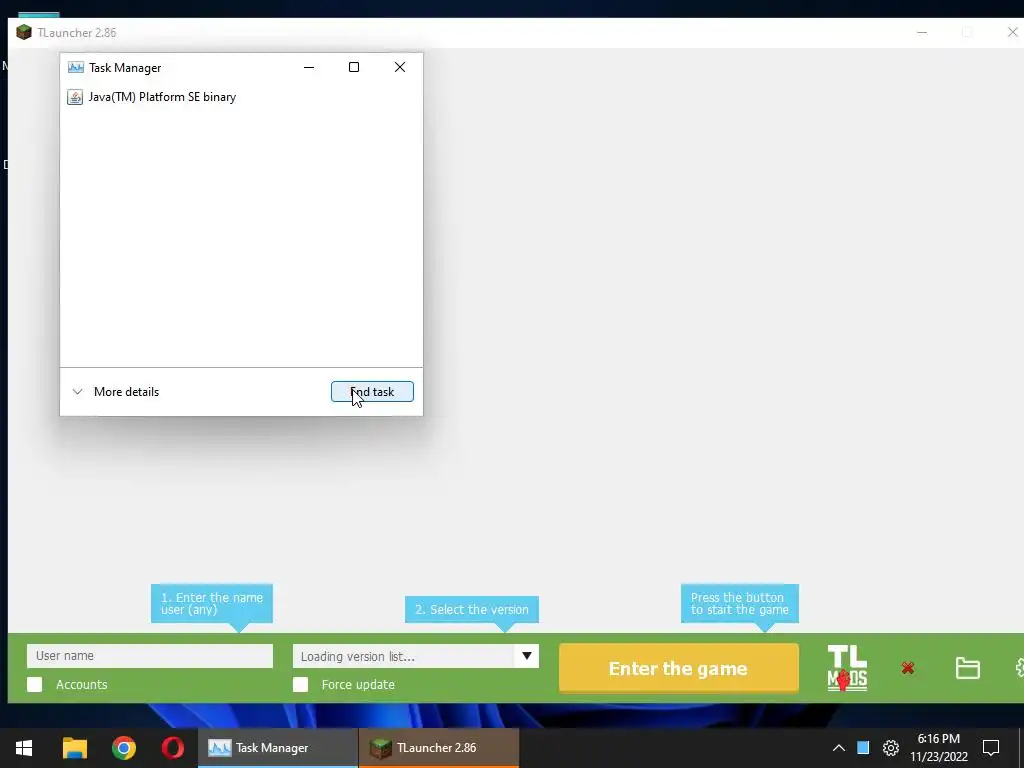
Task: Click the TLauncher grass block title icon
Action: click(x=24, y=32)
